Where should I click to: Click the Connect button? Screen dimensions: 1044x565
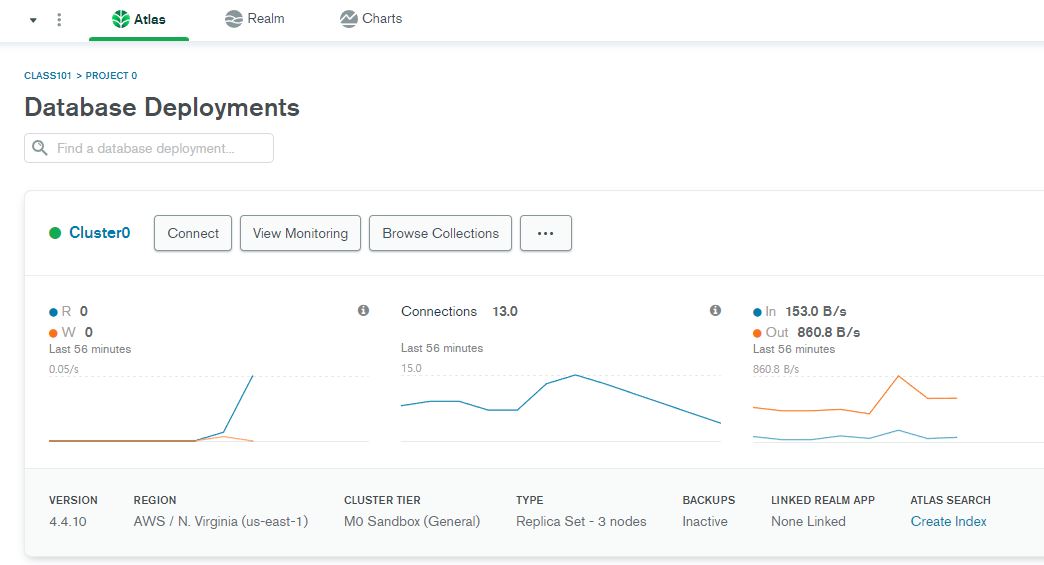193,233
